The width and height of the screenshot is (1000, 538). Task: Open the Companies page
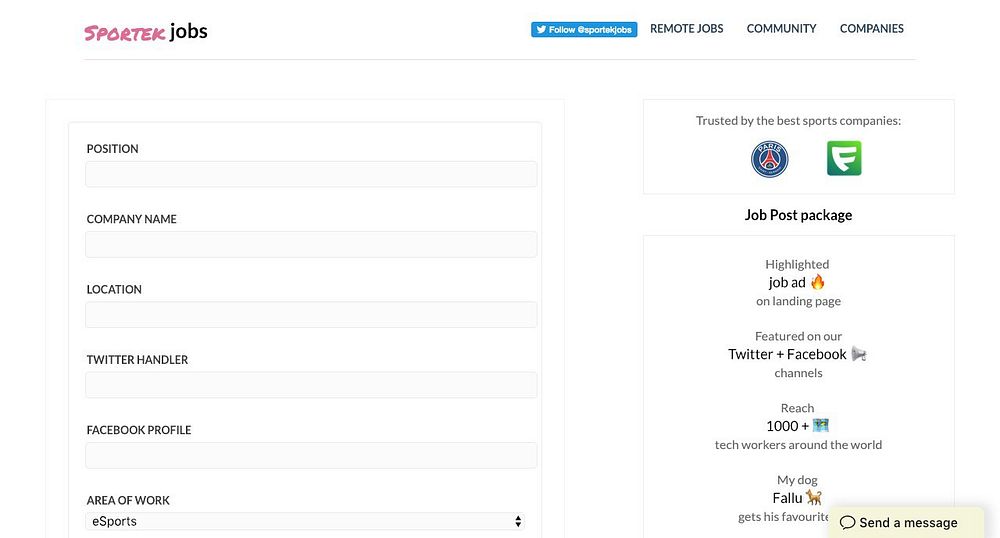point(871,29)
